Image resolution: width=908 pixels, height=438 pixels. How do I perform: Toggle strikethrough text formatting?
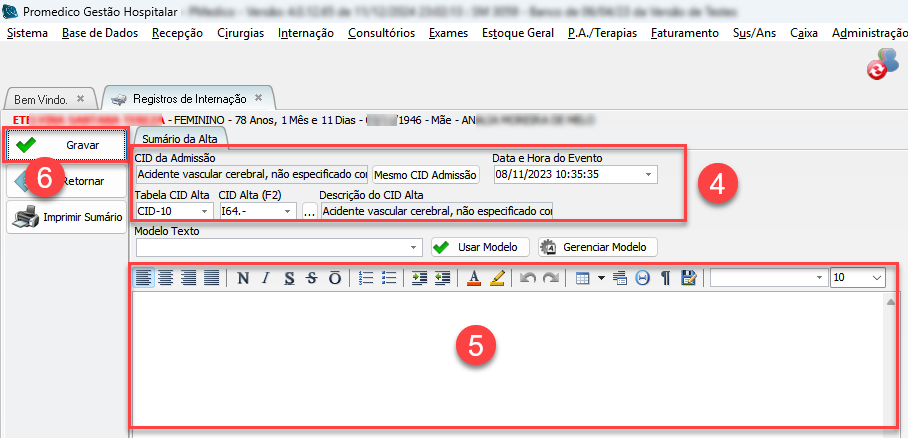pyautogui.click(x=312, y=278)
